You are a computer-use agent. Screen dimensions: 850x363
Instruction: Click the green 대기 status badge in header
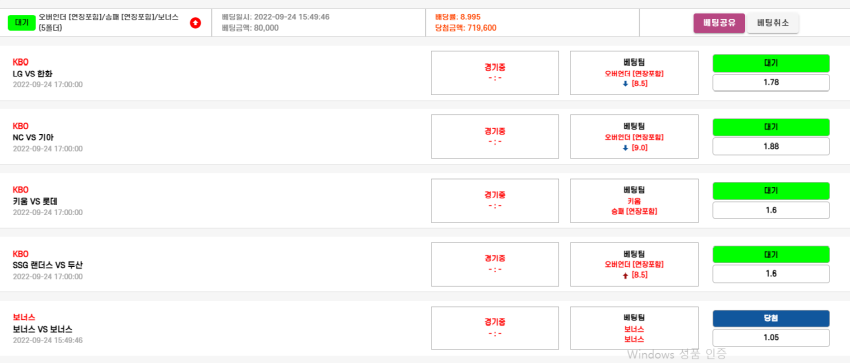tap(22, 23)
